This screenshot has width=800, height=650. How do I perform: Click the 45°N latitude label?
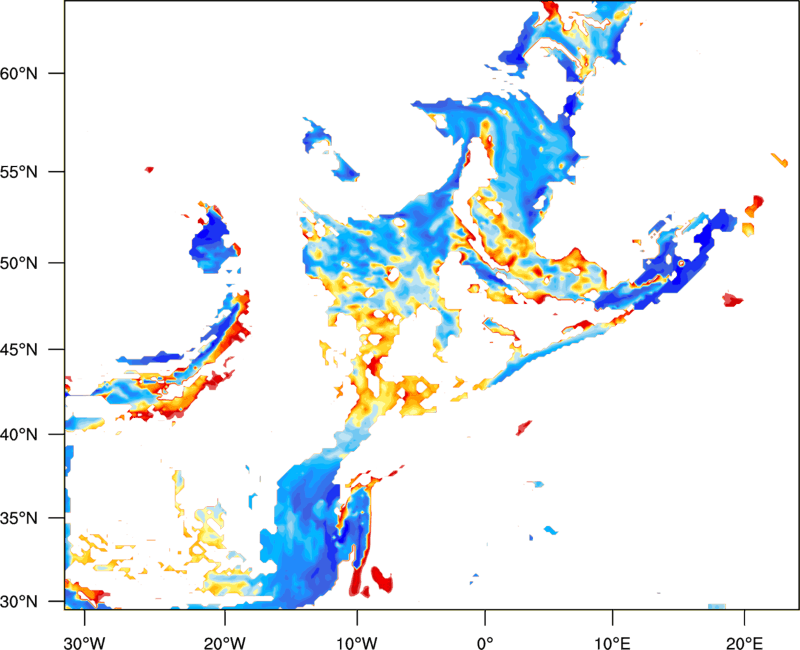click(19, 349)
